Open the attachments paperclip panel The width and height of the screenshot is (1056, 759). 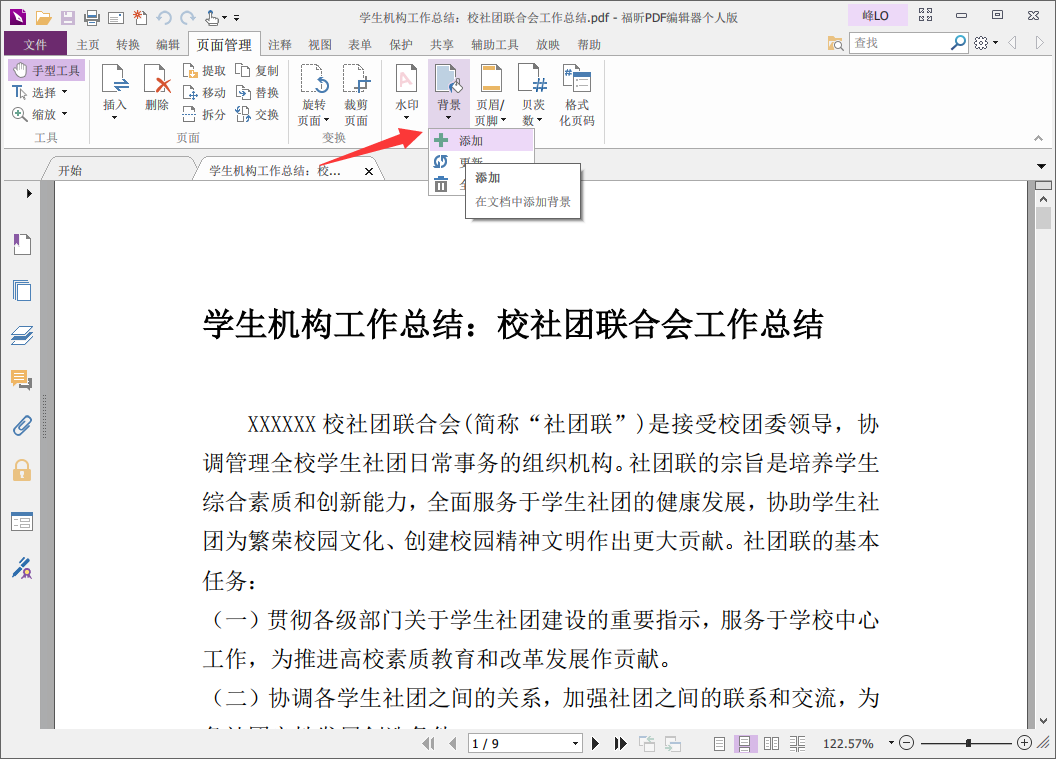pos(22,425)
